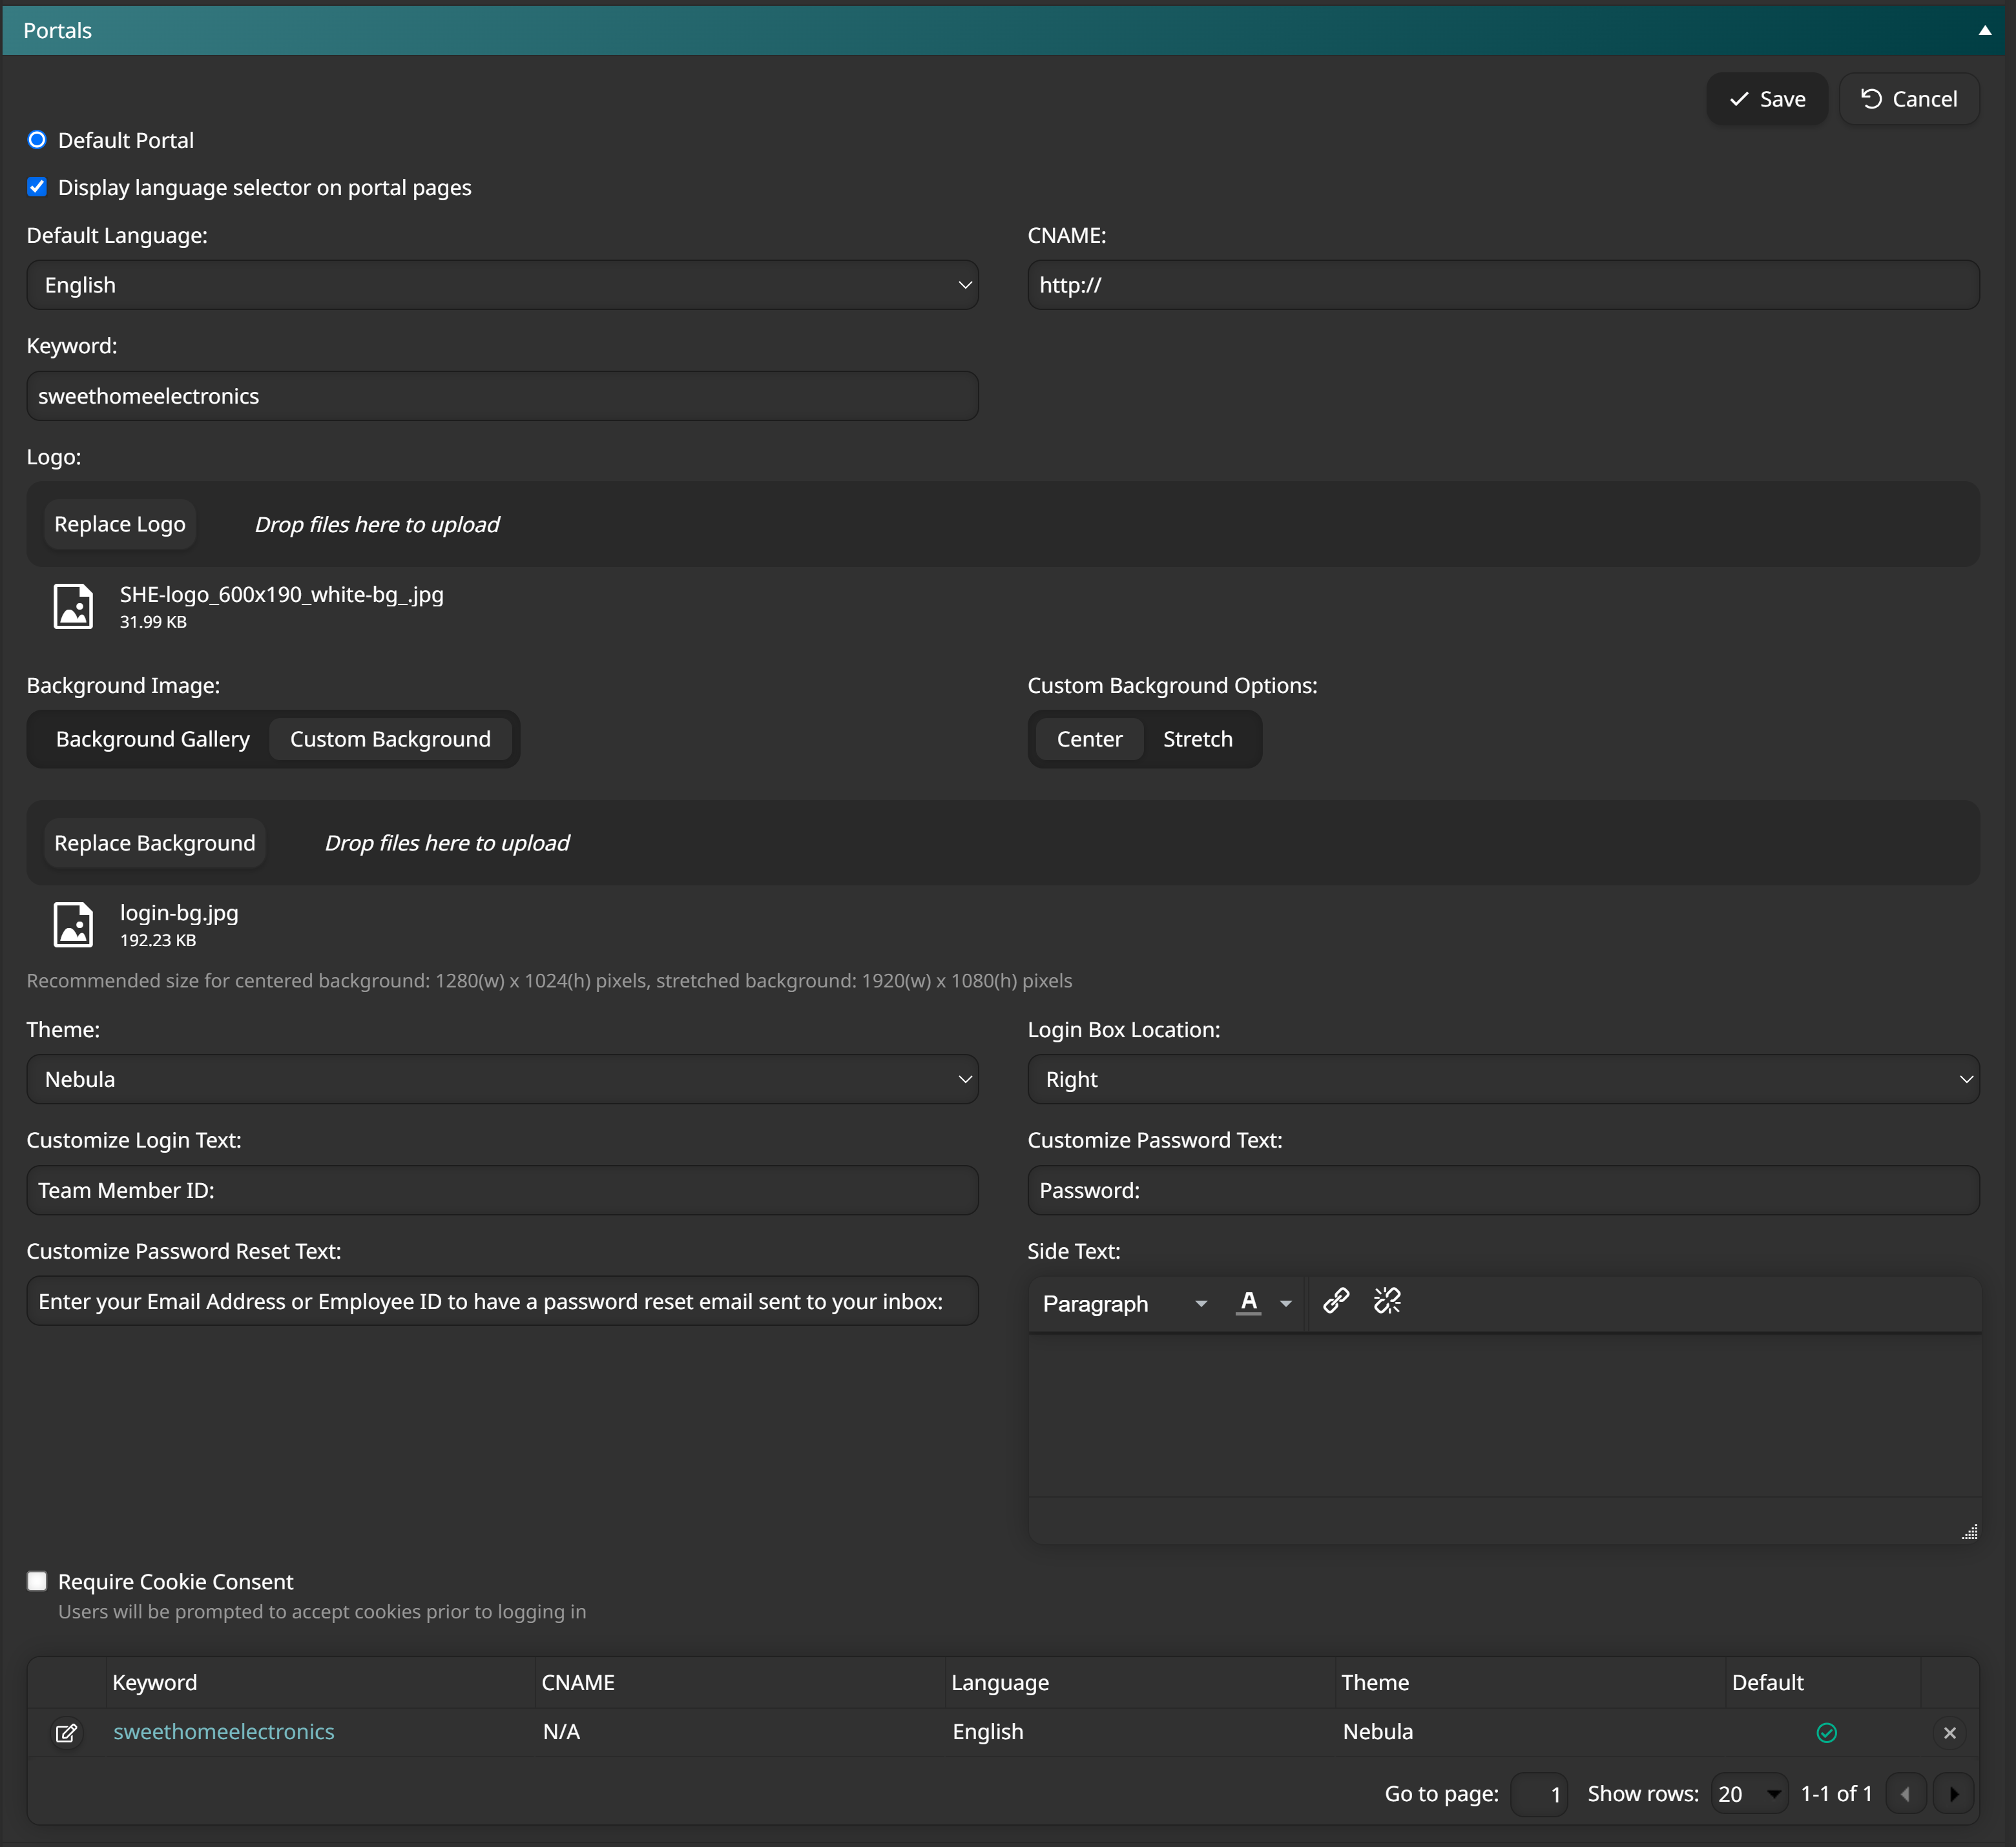Enable Require Cookie Consent checkbox

(37, 1581)
